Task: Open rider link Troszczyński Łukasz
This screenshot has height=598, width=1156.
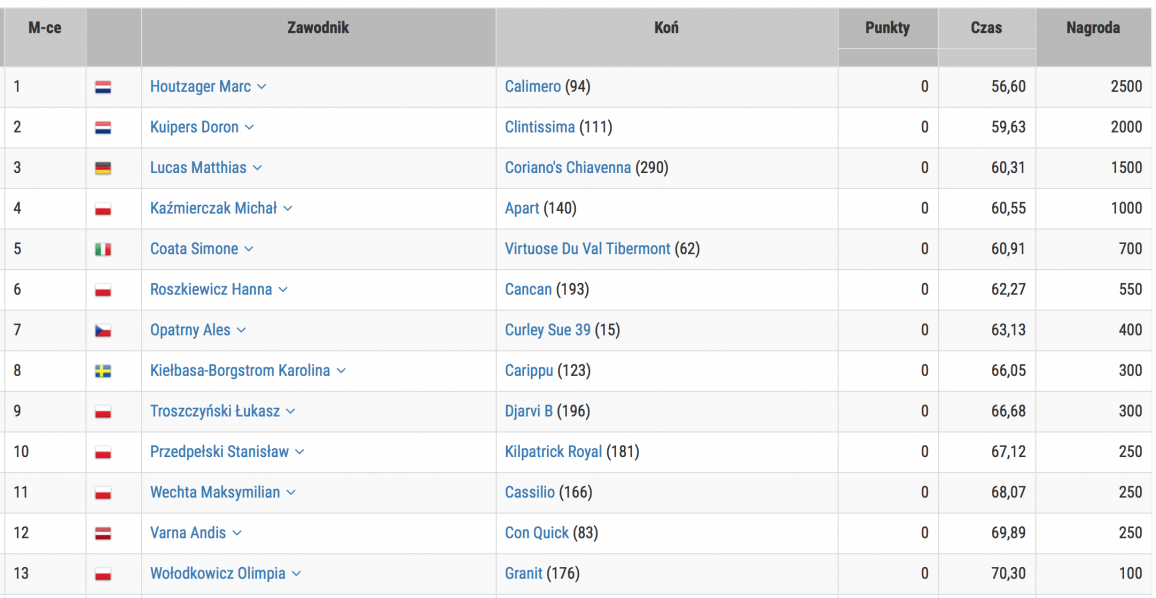Action: click(215, 411)
